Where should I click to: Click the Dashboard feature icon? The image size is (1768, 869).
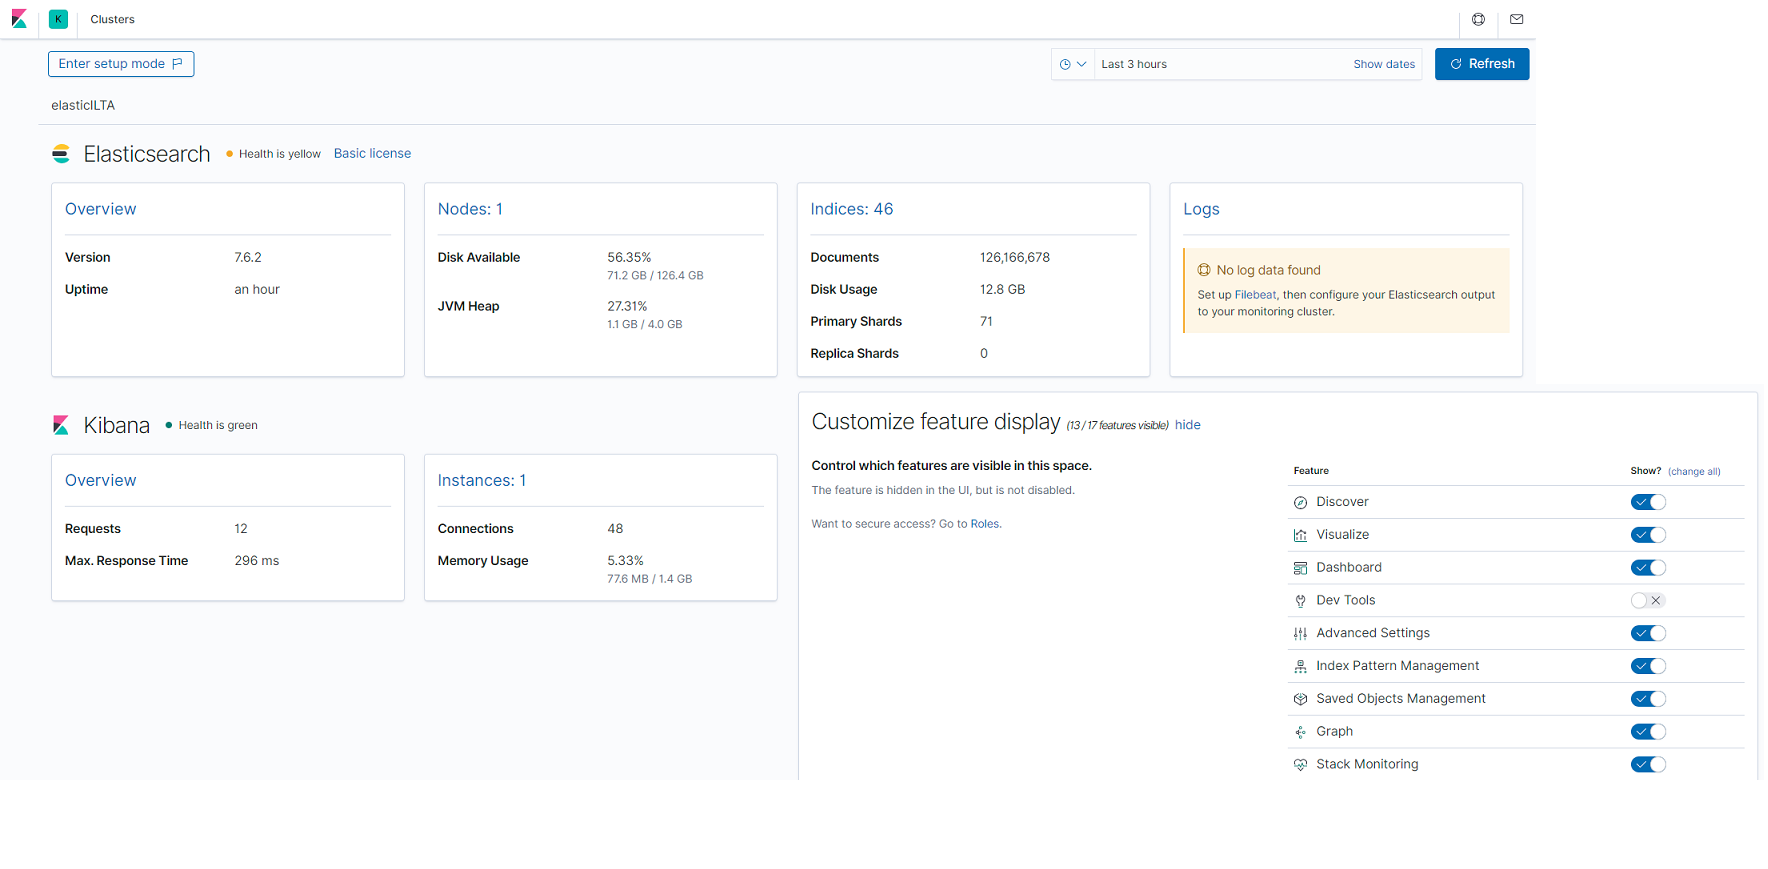coord(1300,568)
